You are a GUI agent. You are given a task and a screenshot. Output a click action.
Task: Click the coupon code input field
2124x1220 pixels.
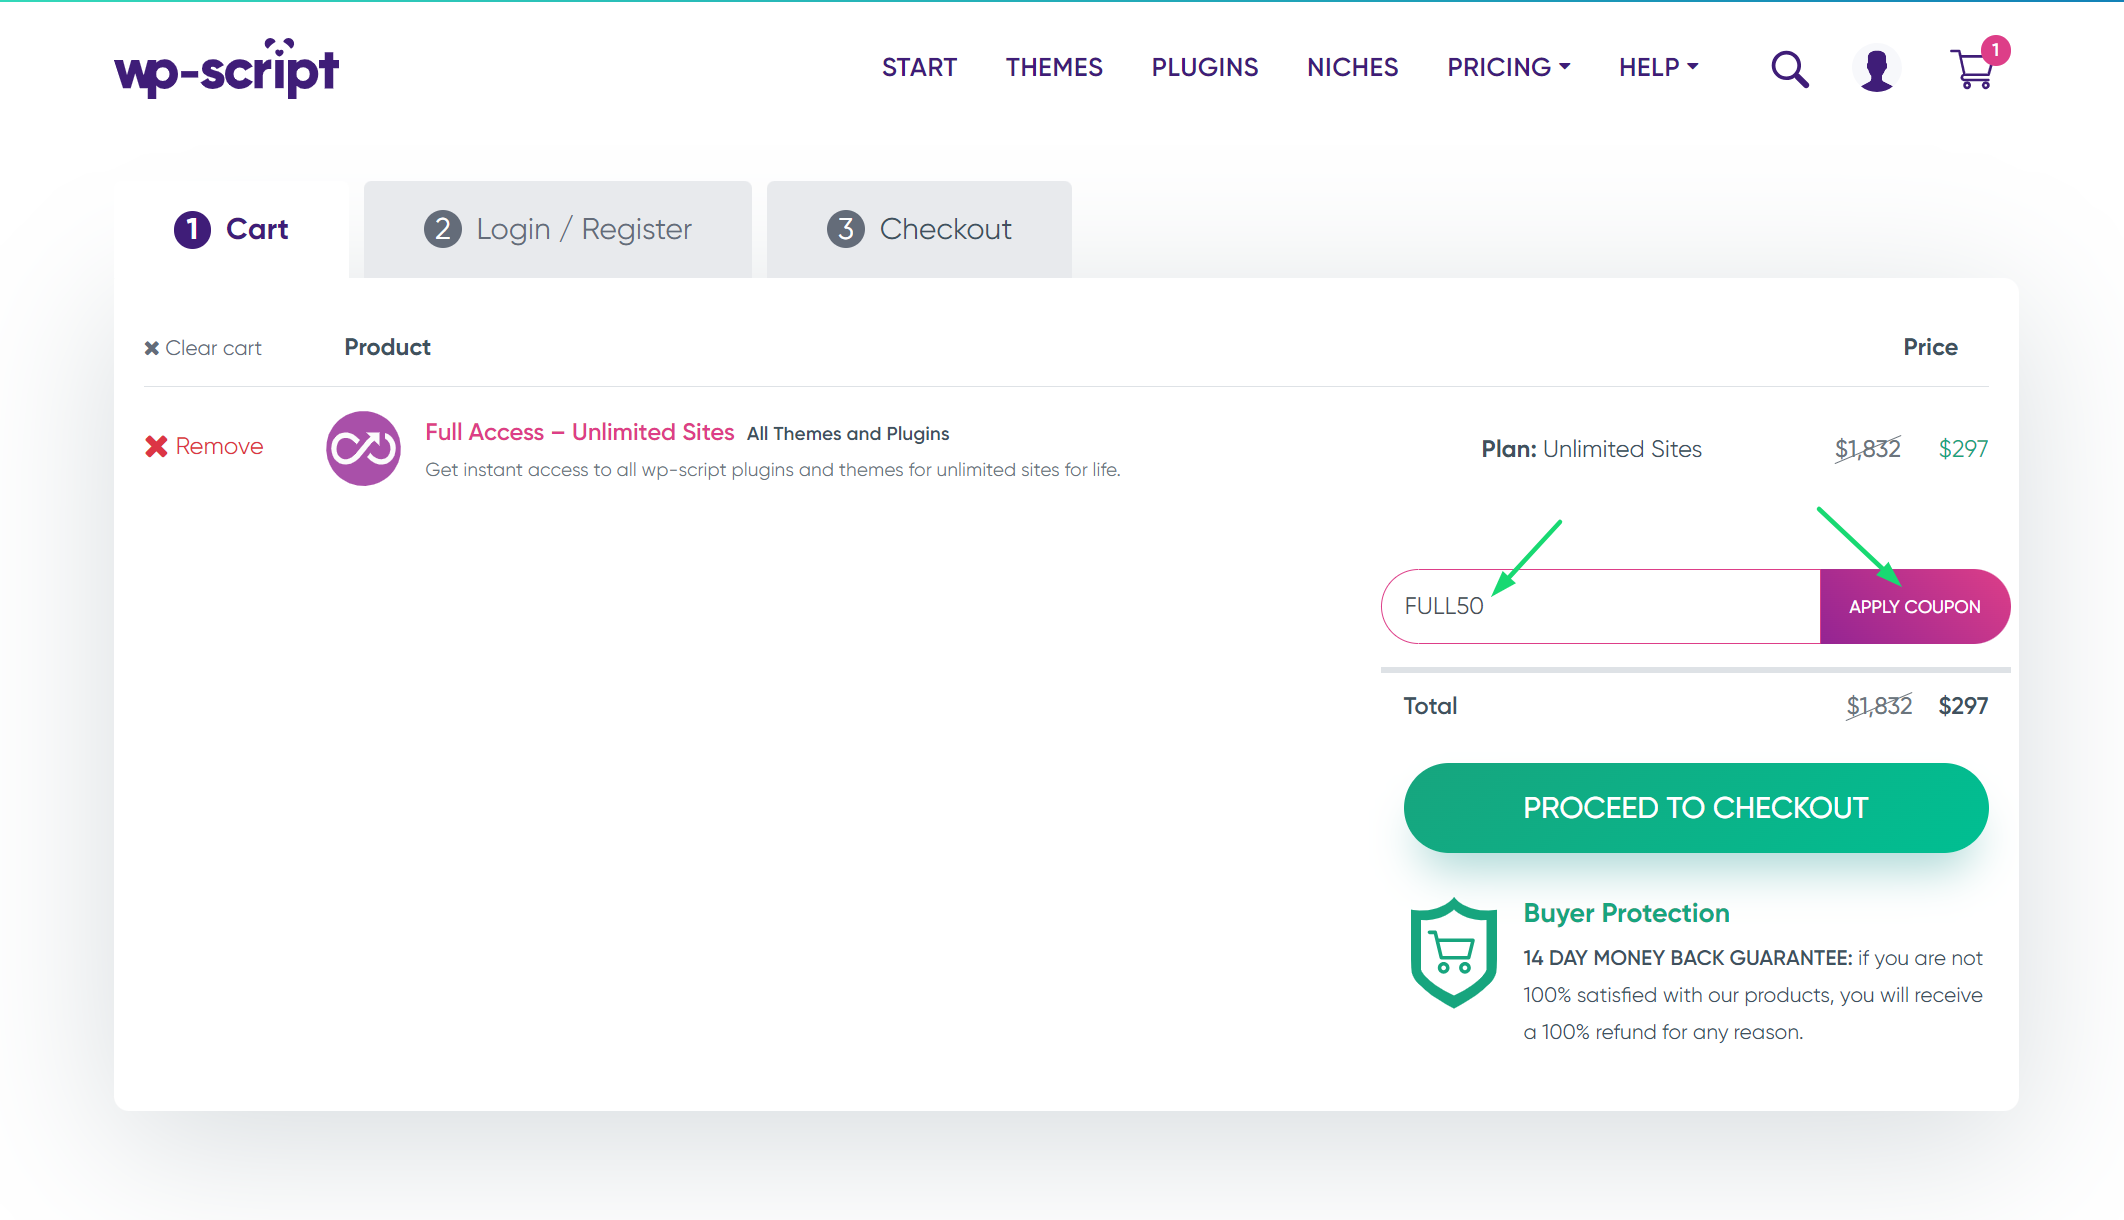pos(1600,606)
